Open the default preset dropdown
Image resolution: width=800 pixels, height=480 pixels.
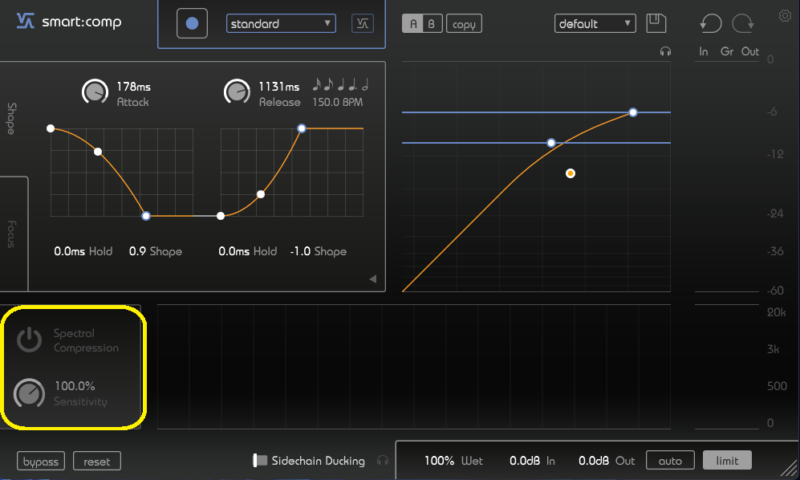(595, 24)
